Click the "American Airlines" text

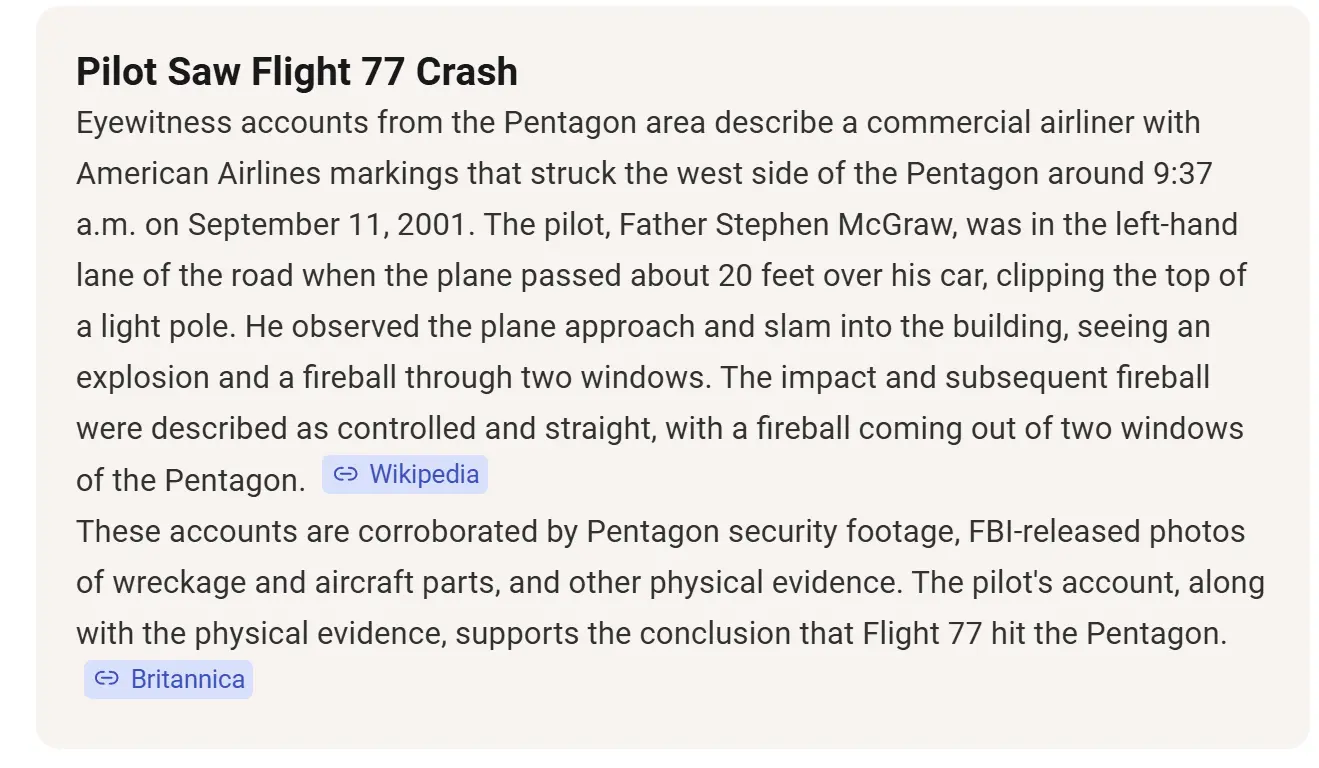198,174
